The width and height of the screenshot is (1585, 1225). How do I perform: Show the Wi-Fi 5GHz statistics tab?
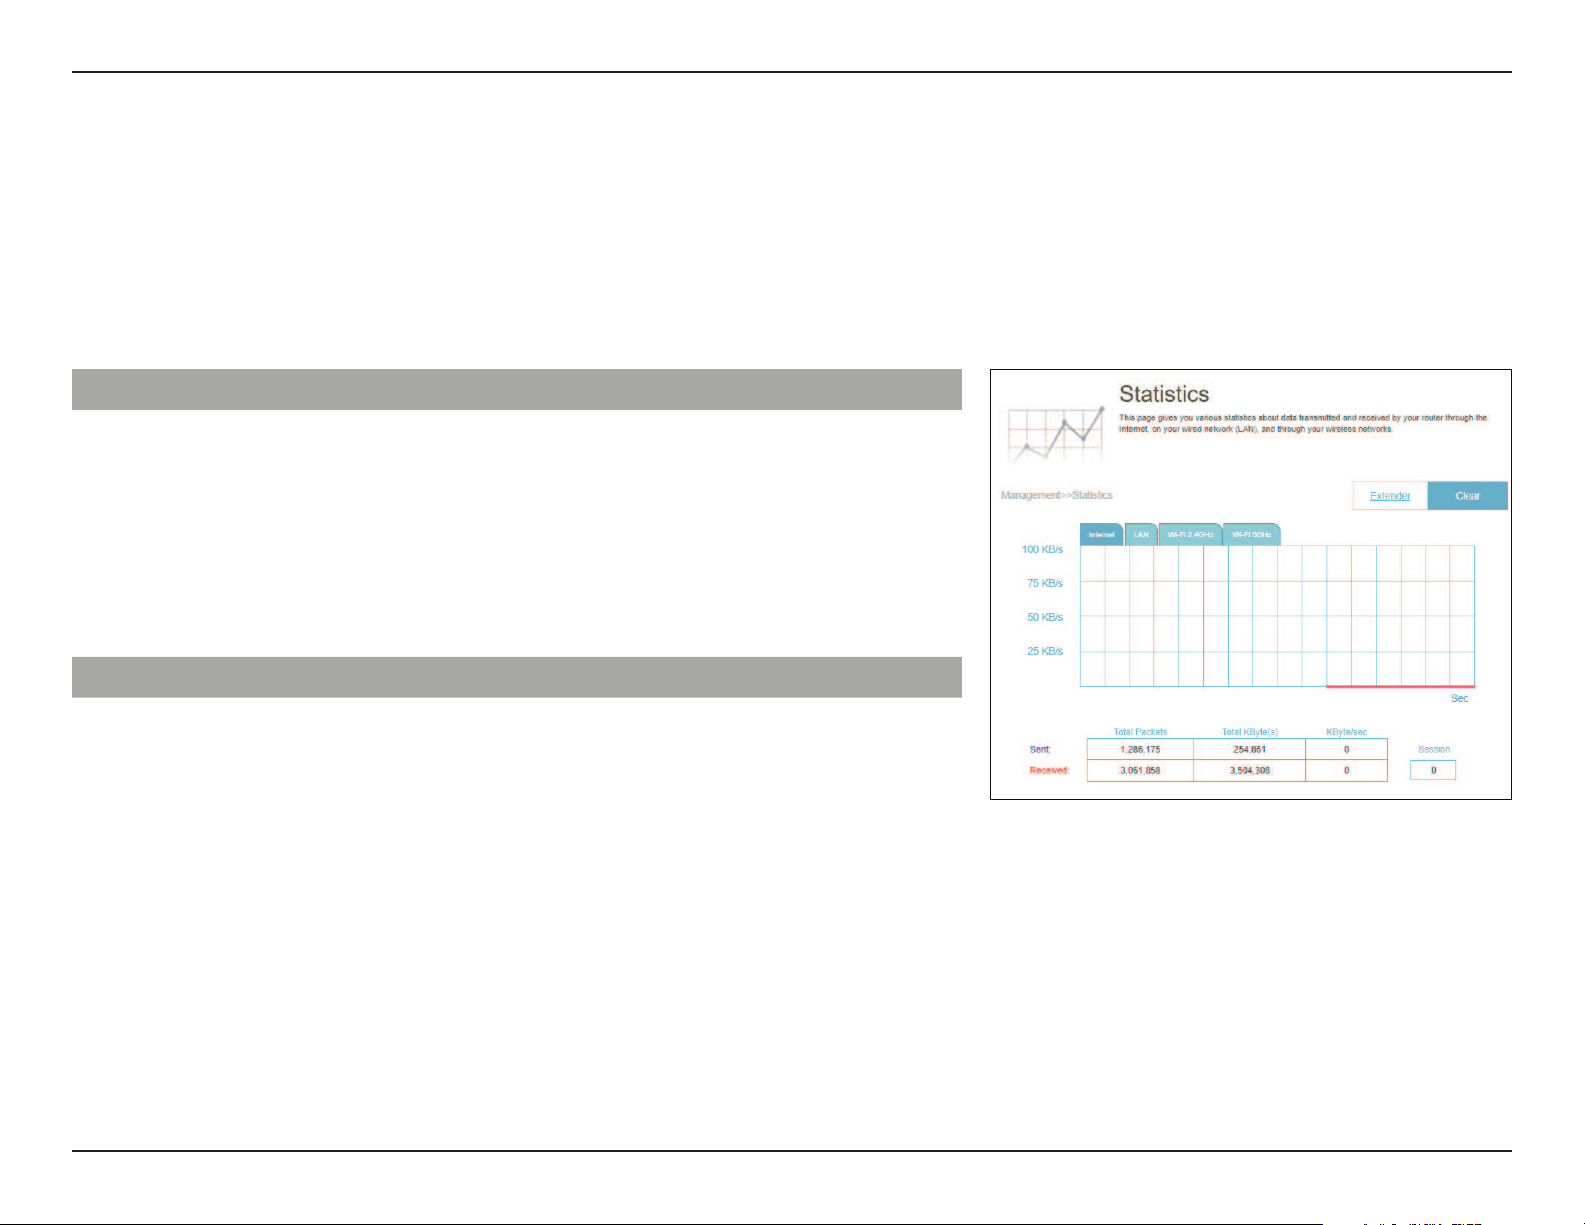click(x=1251, y=534)
